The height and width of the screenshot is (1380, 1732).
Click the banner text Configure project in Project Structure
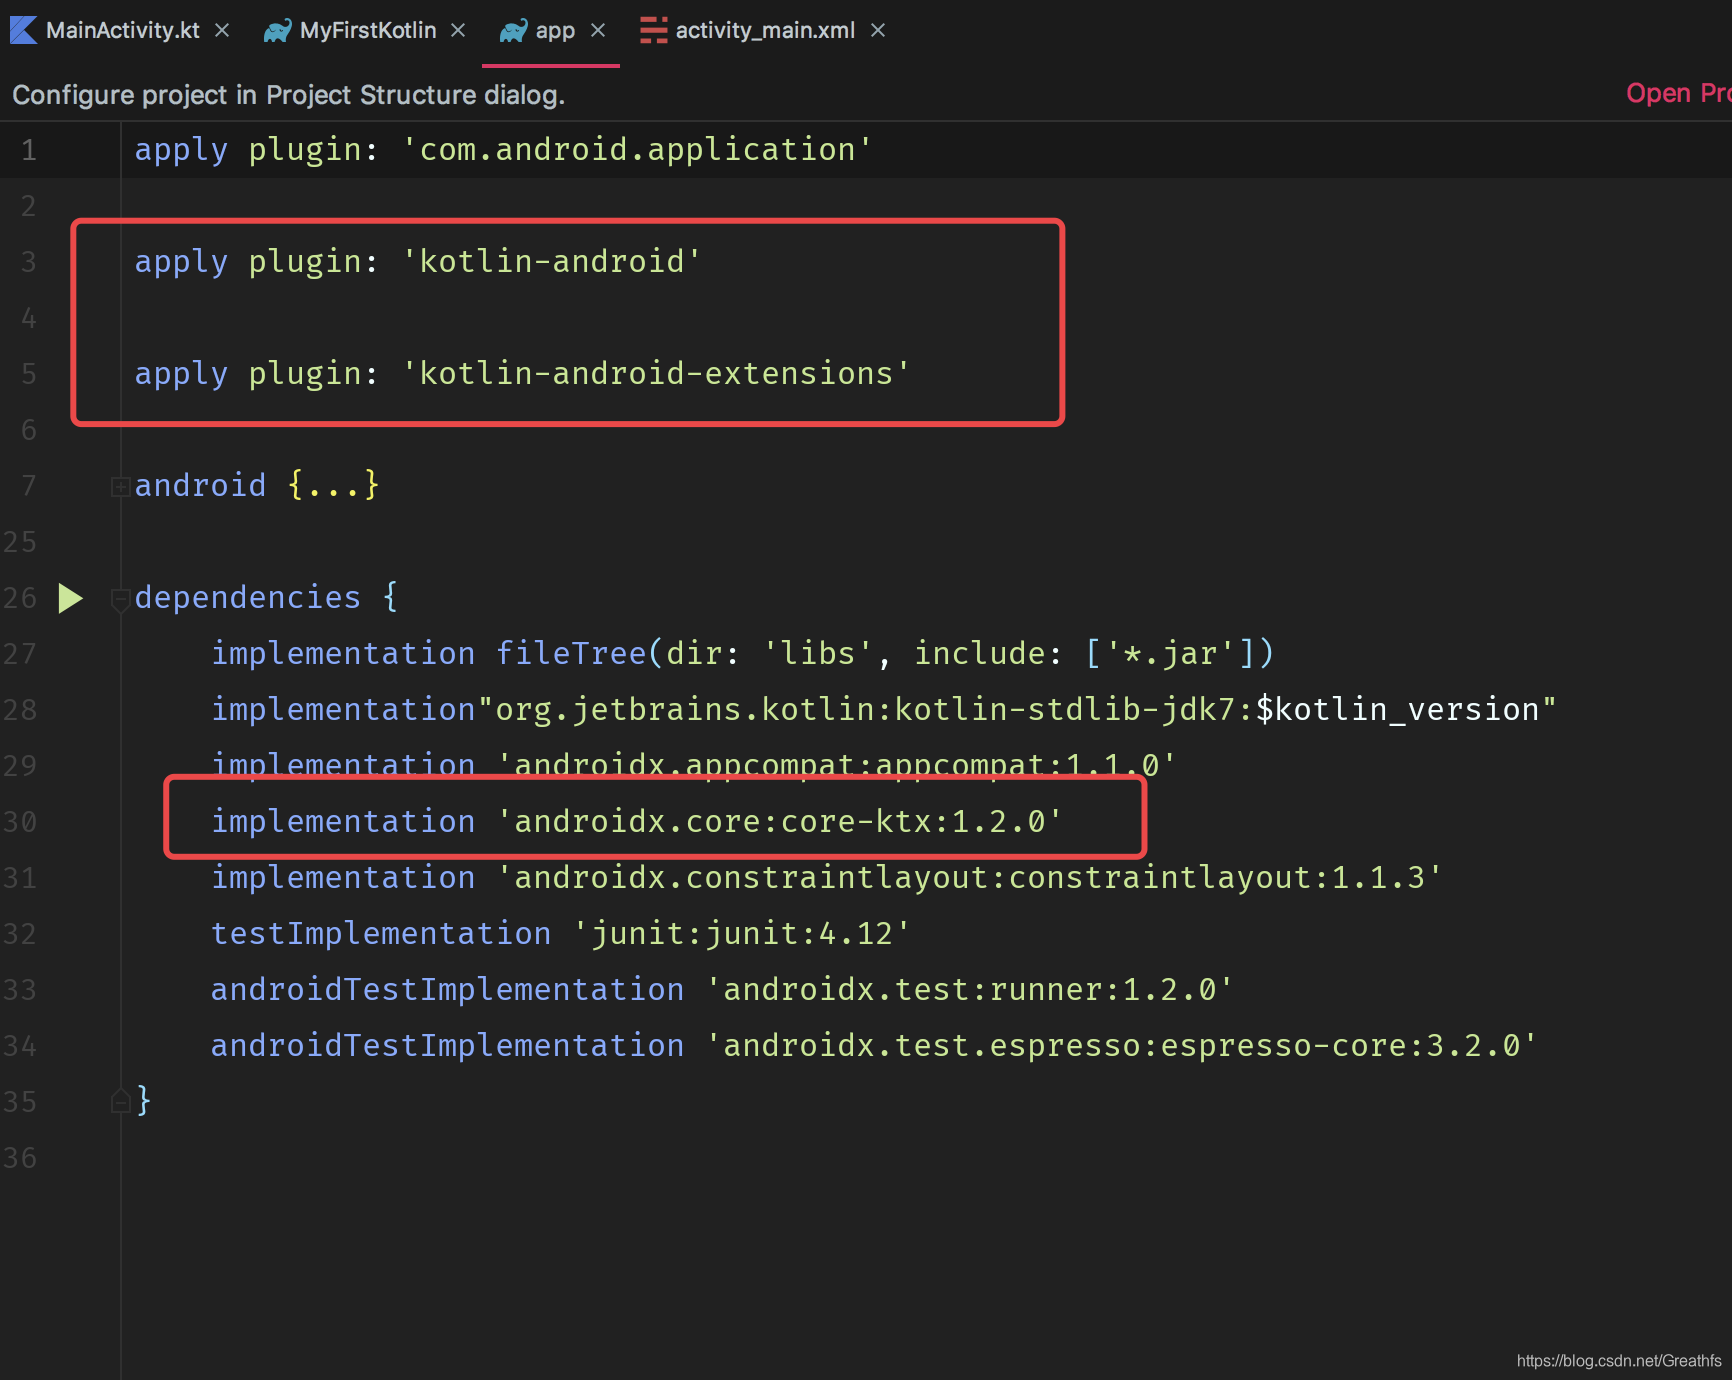pyautogui.click(x=289, y=95)
